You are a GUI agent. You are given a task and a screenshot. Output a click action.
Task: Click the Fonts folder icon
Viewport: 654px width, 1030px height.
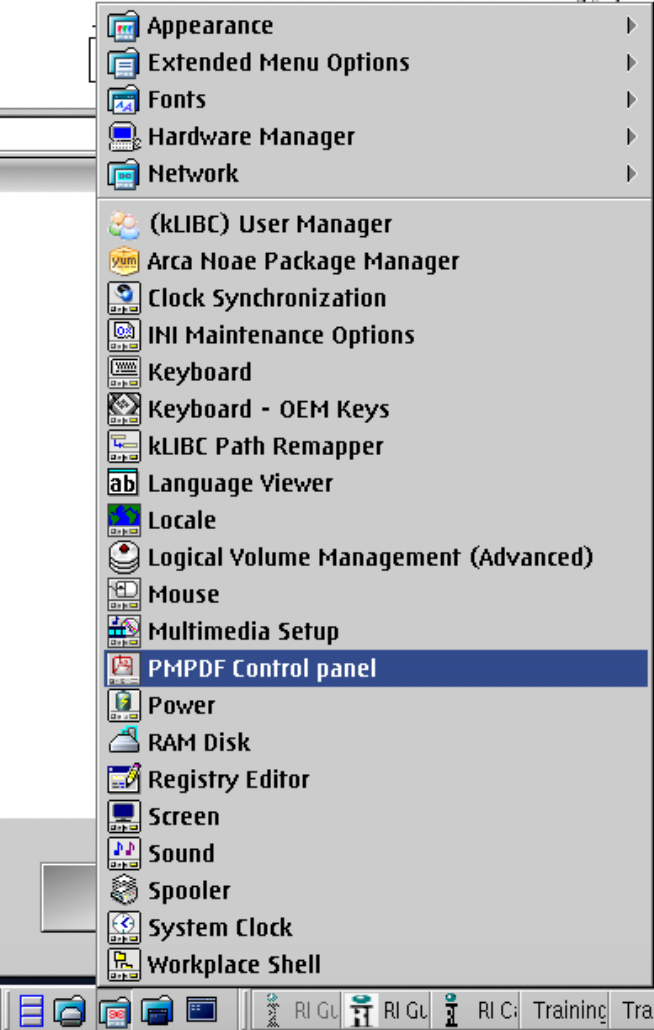pyautogui.click(x=123, y=99)
